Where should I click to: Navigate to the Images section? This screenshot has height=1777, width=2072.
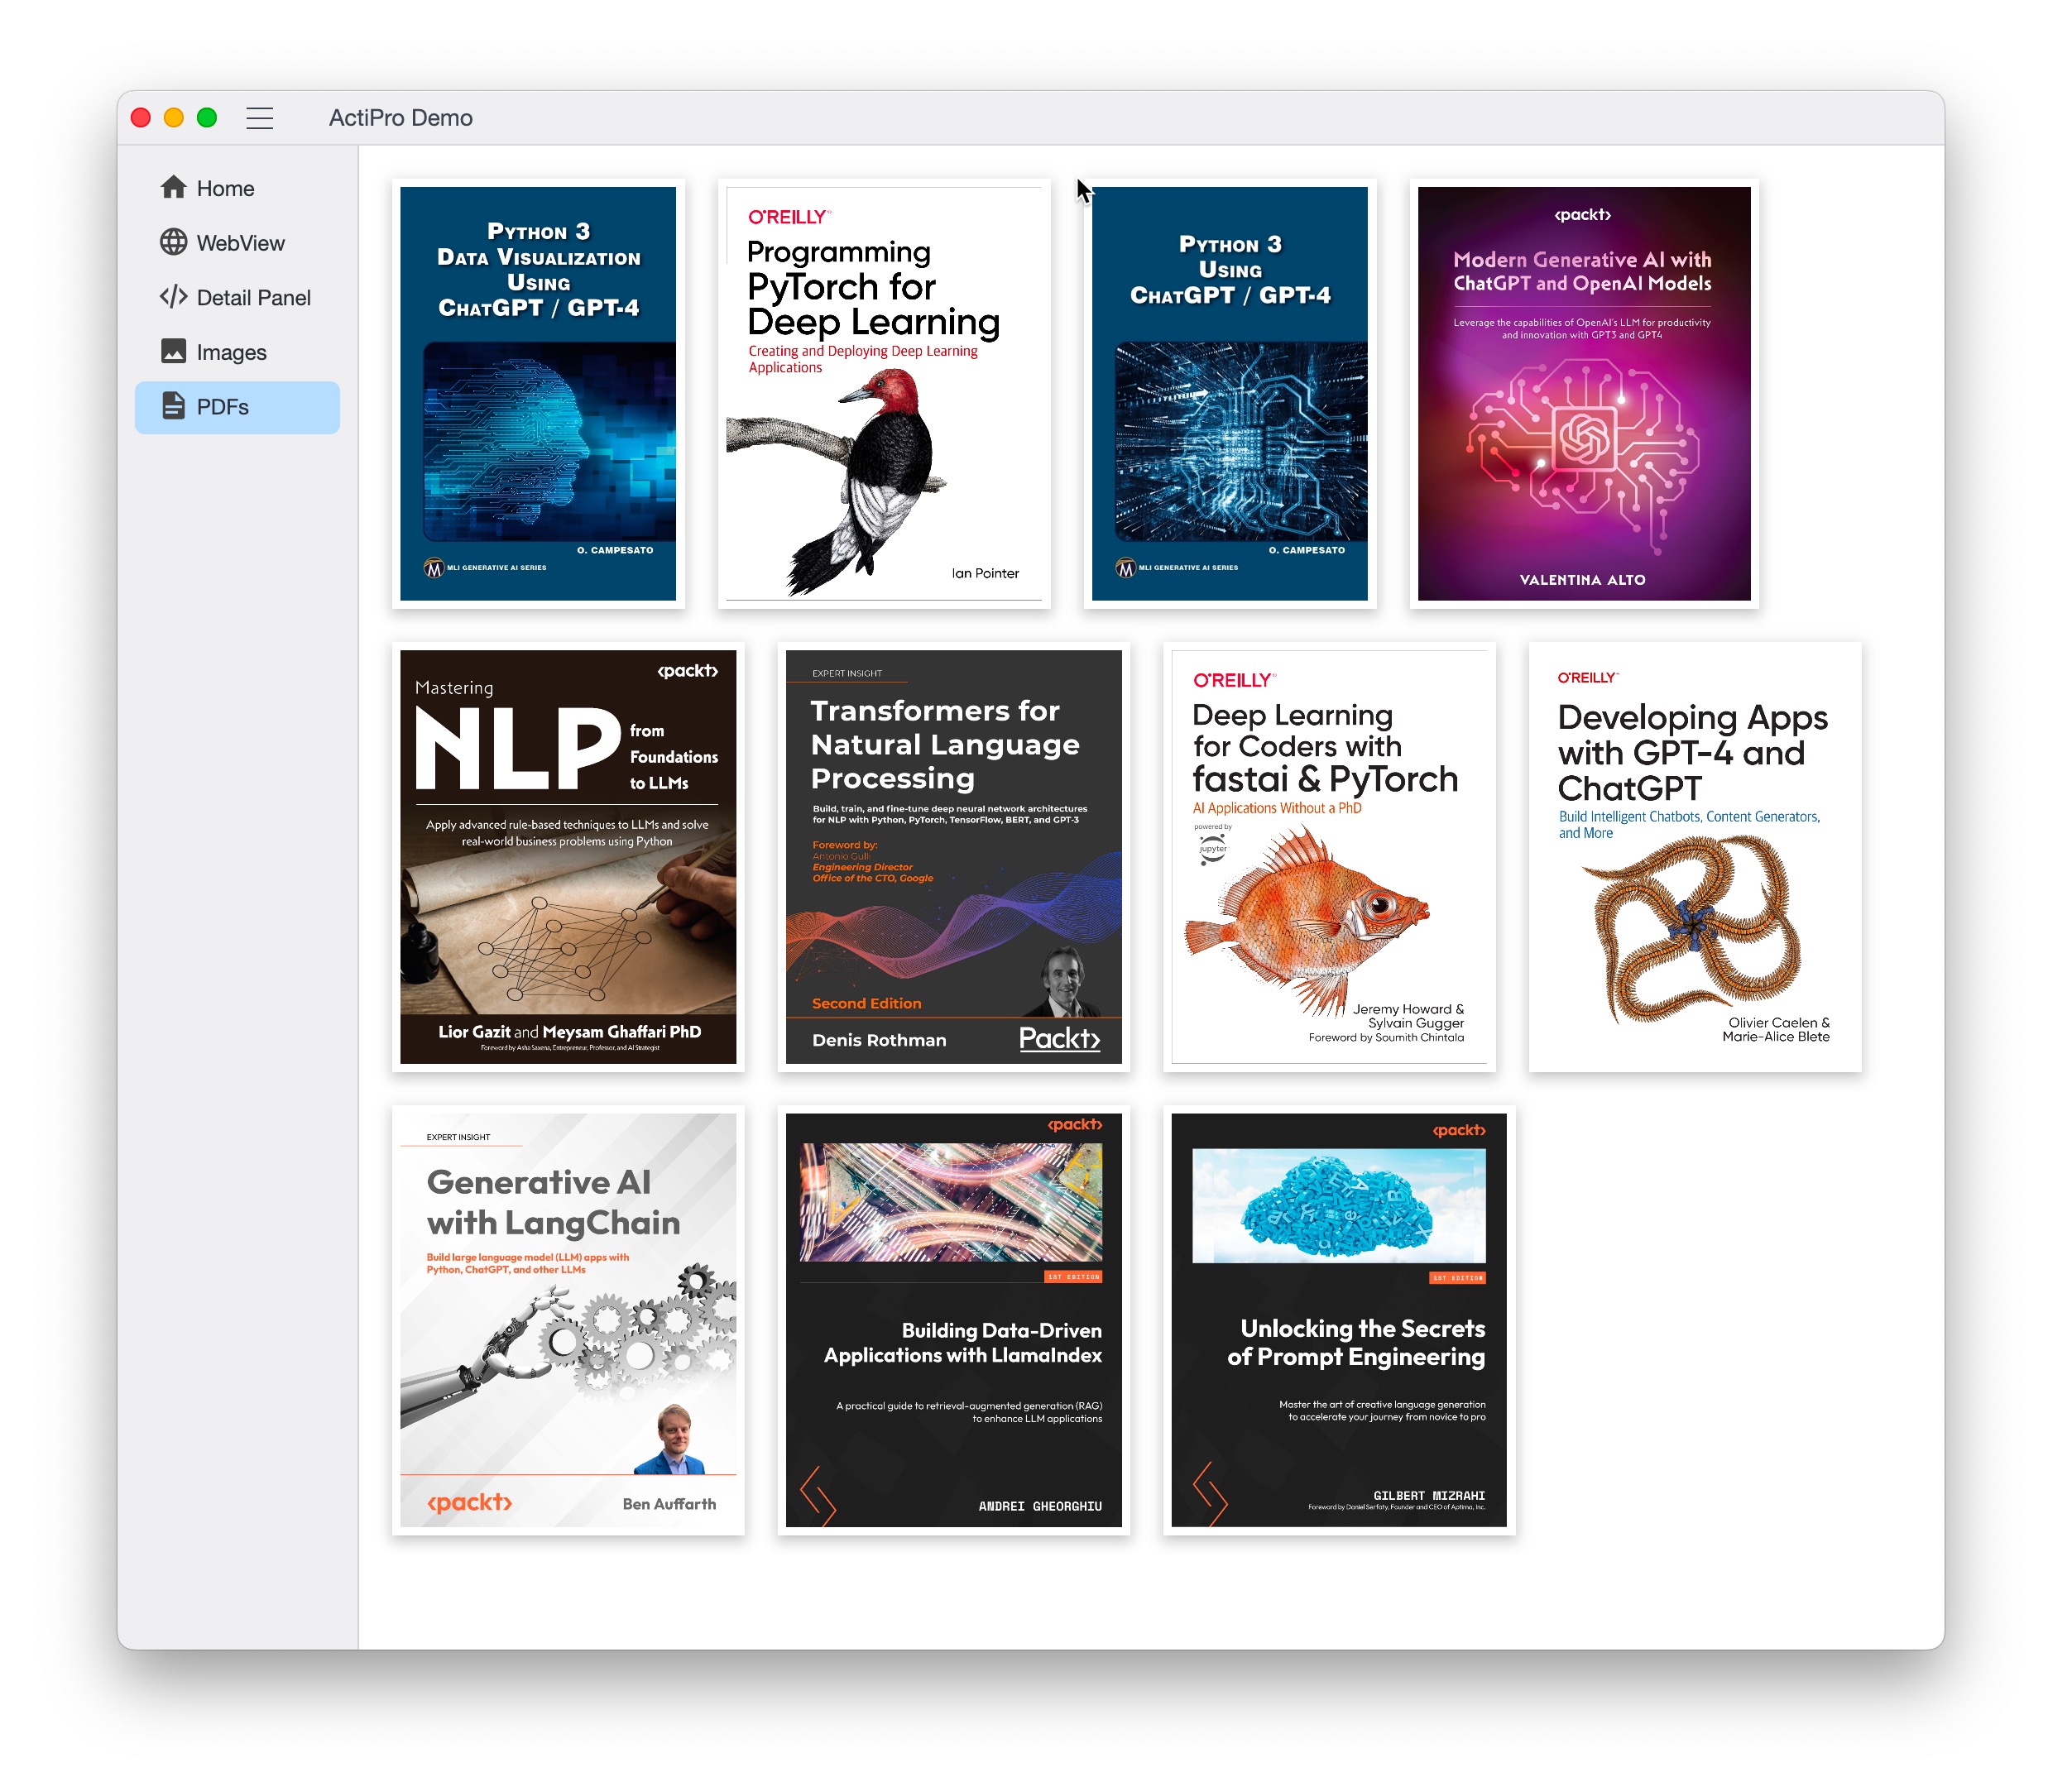[238, 352]
